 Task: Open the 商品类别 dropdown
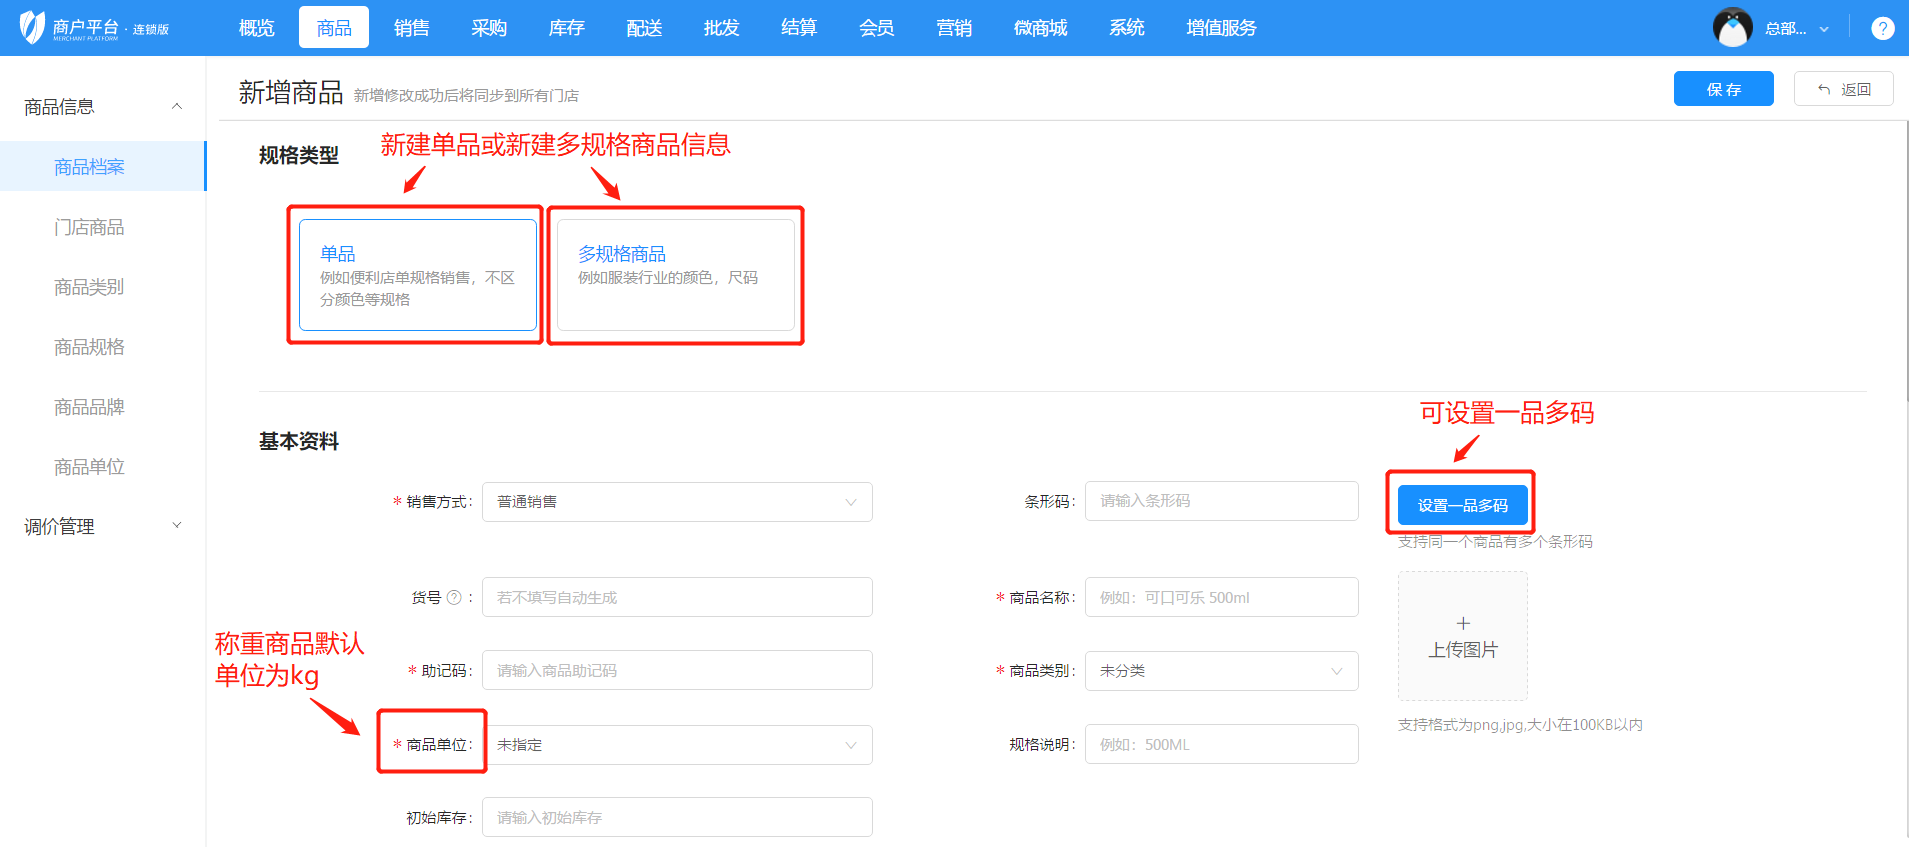(1220, 671)
